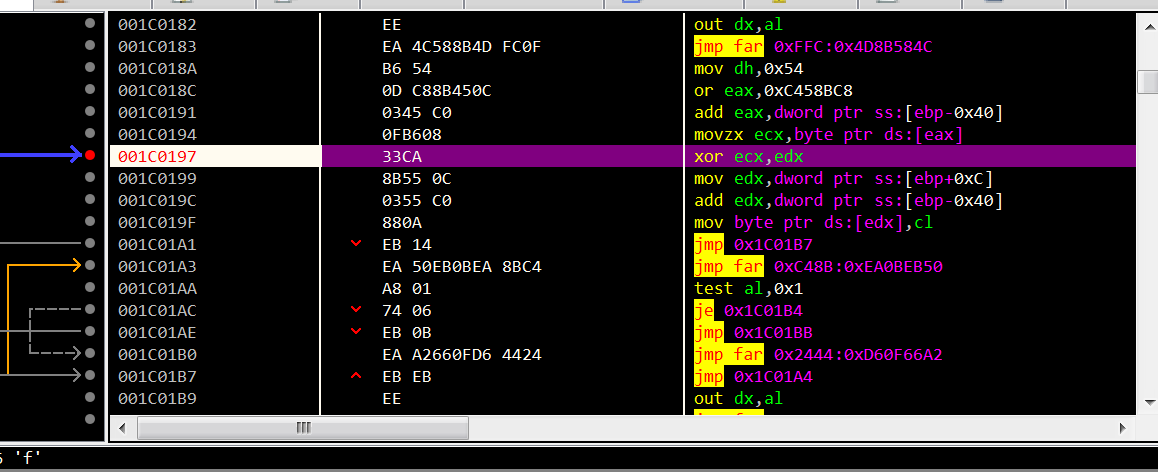Screen dimensions: 1158x472
Task: Click the left arrow of horizontal scrollbar
Action: pyautogui.click(x=123, y=428)
